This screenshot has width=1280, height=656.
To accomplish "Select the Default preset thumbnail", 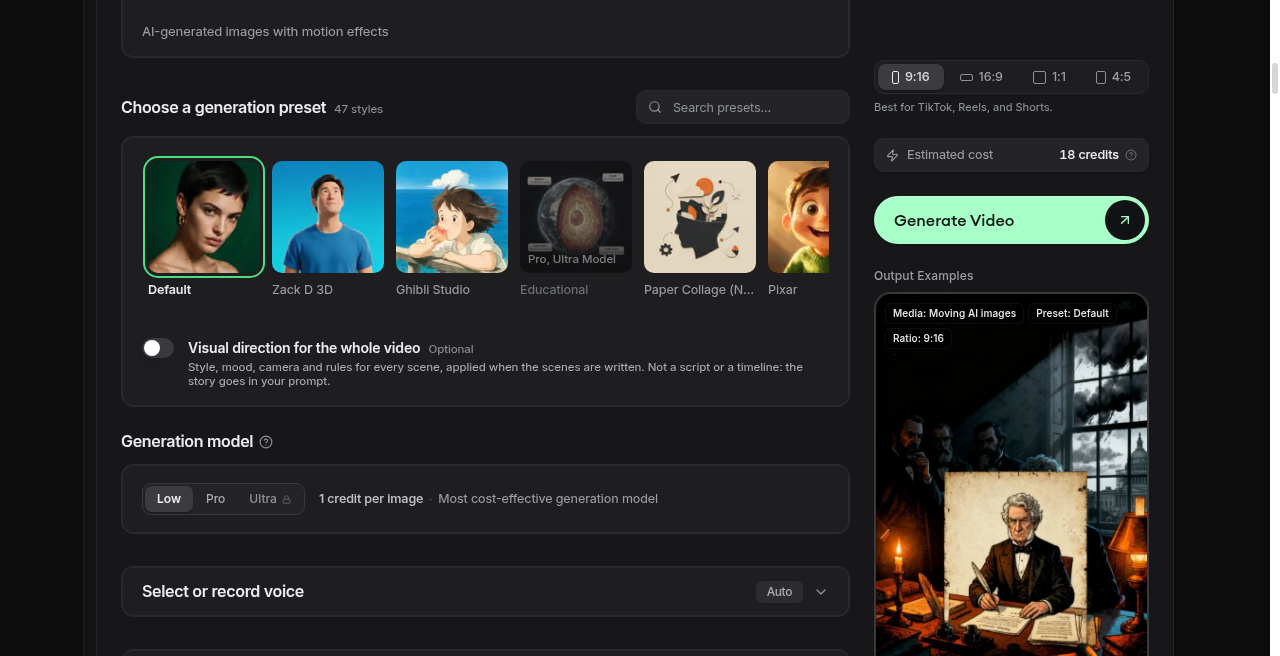I will tap(204, 217).
